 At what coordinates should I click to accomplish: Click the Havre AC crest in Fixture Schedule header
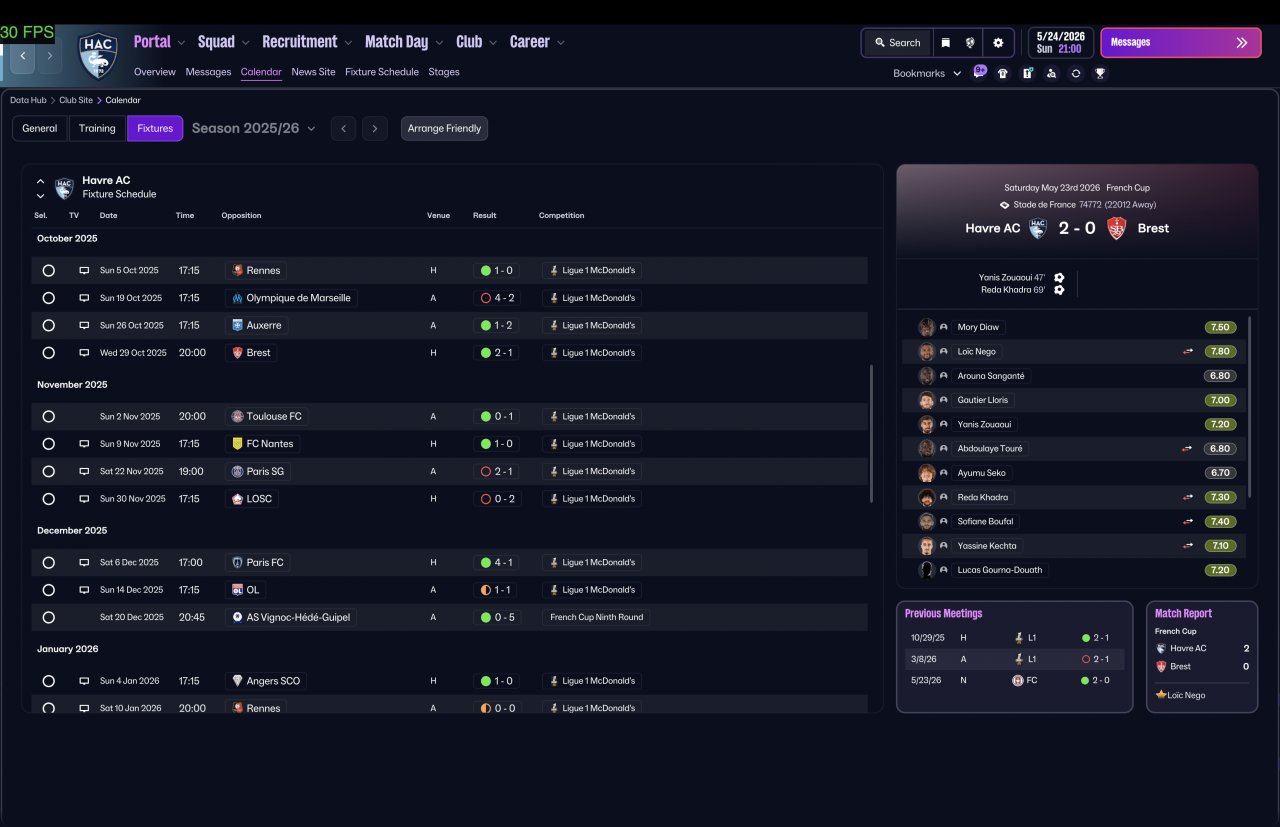click(64, 187)
